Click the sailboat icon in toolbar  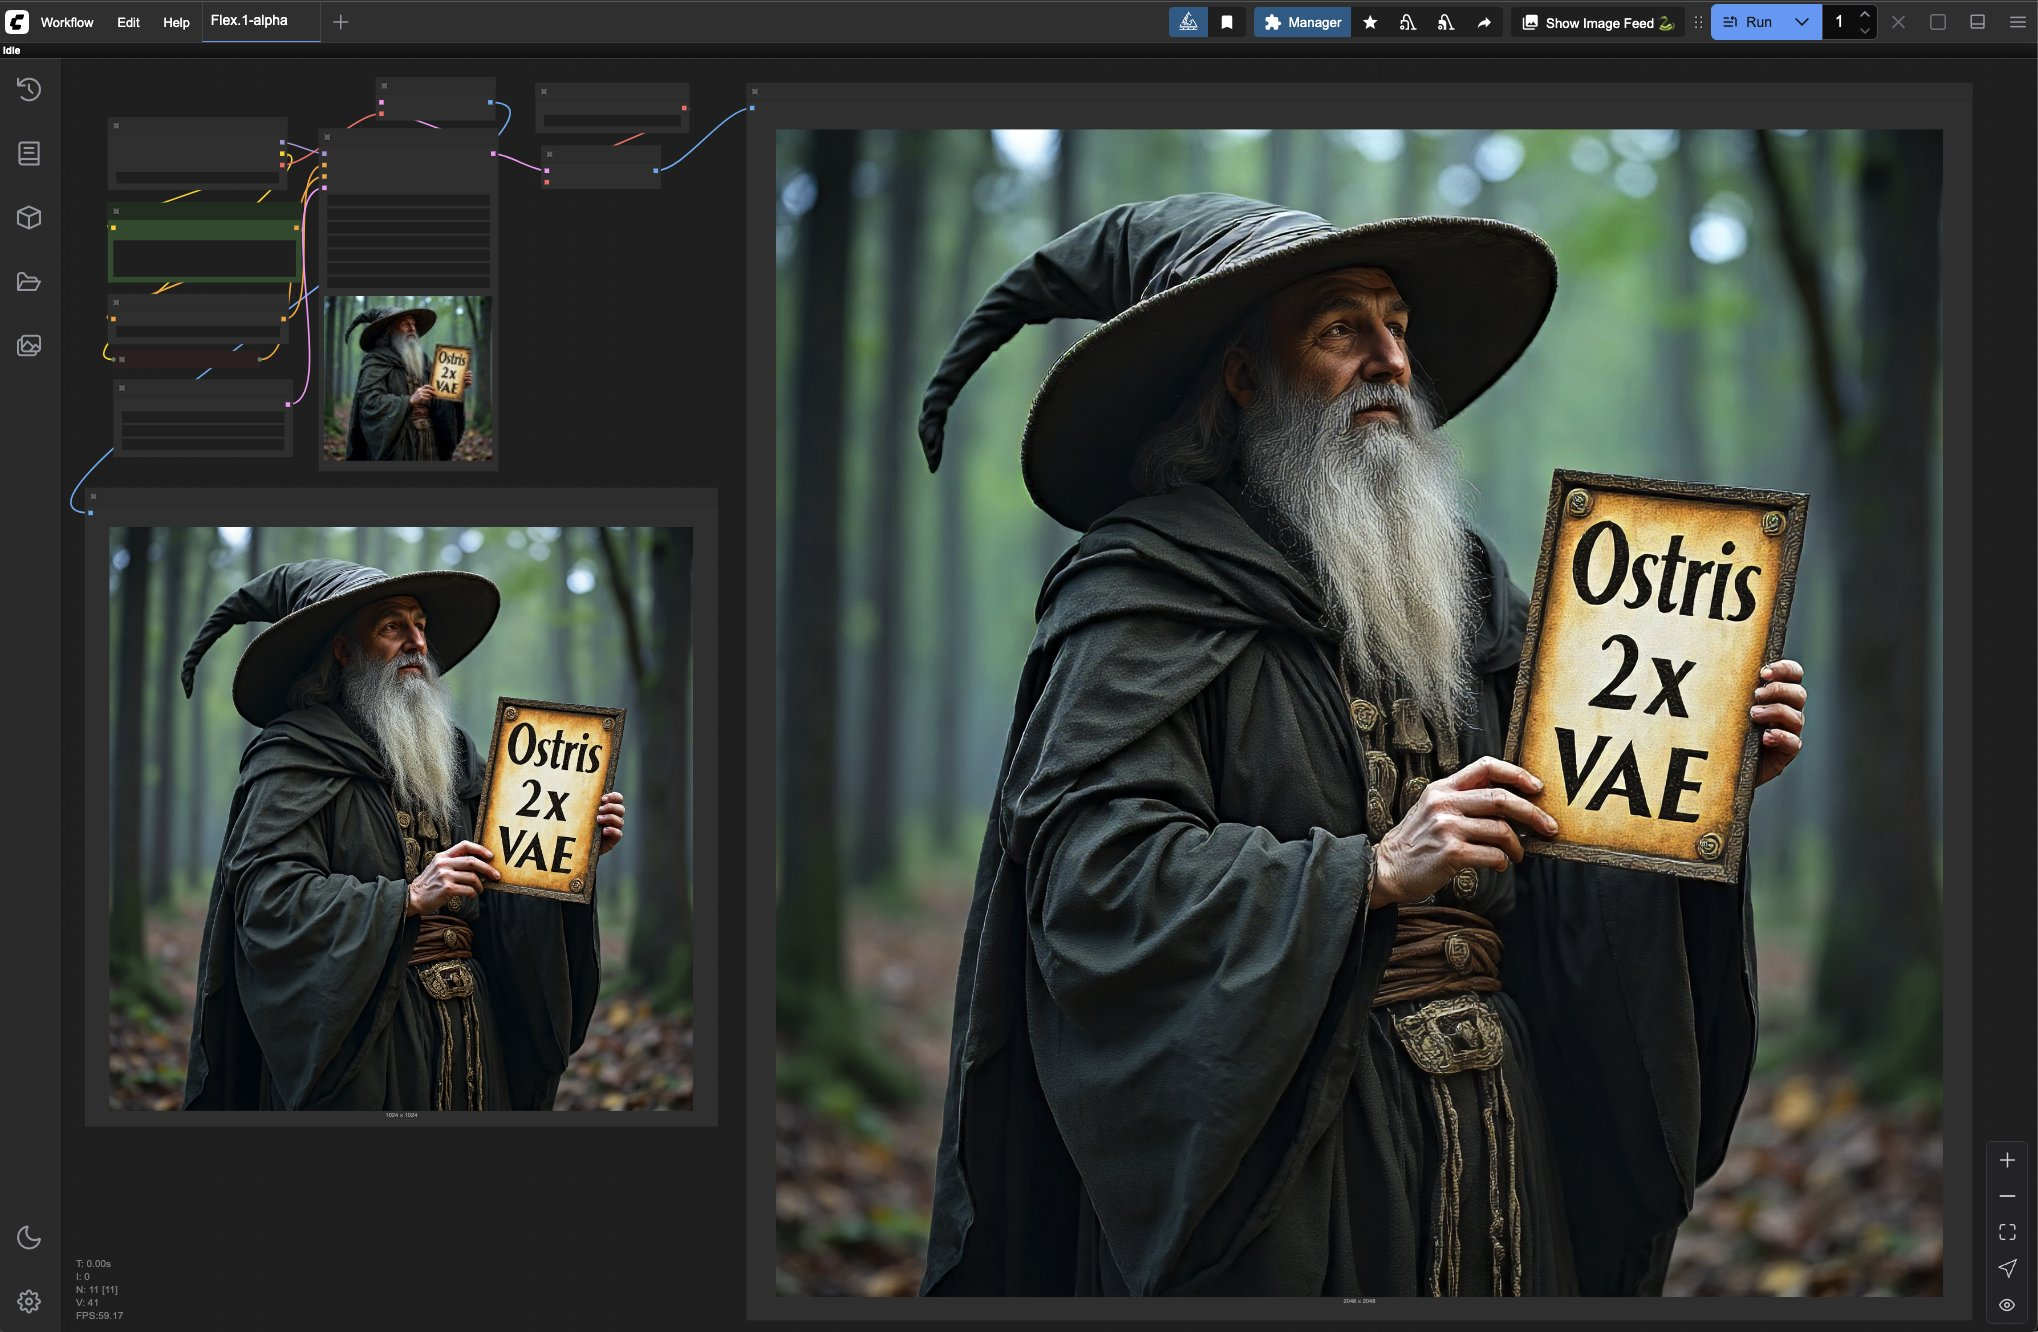coord(1188,22)
